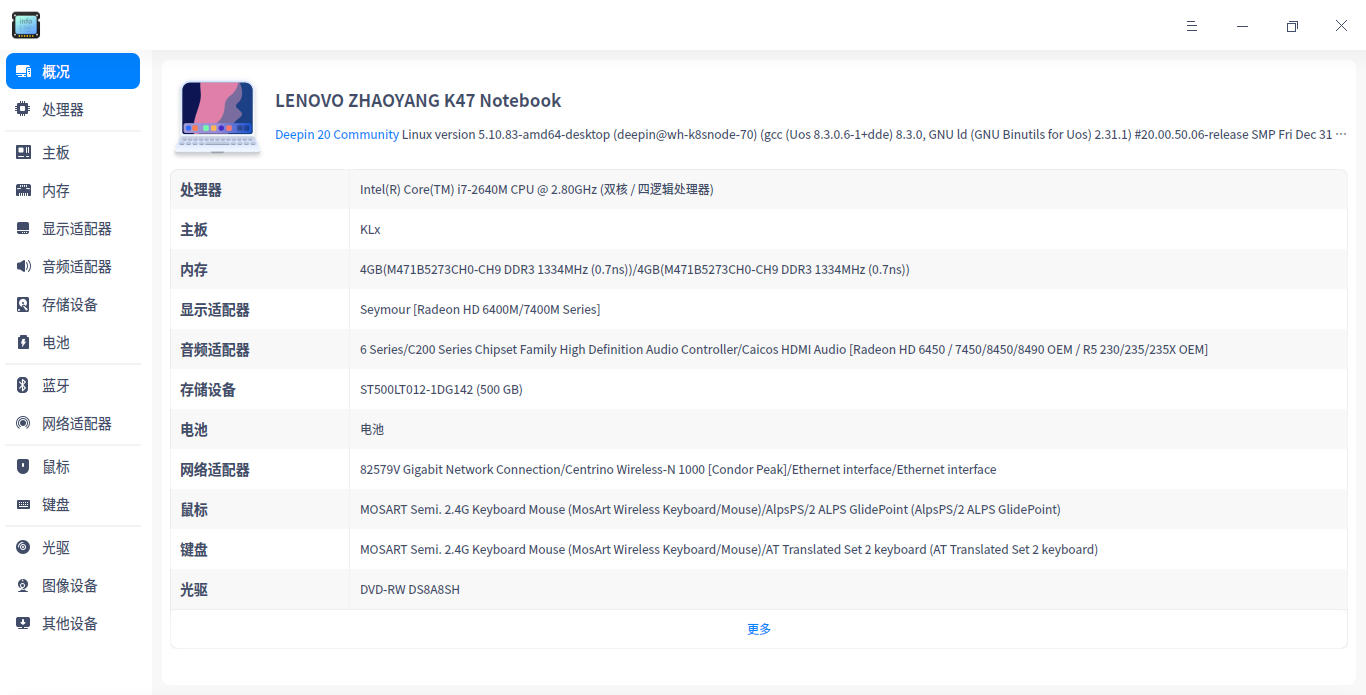Select 主板 (Motherboard) in the sidebar
This screenshot has width=1366, height=695.
pyautogui.click(x=55, y=151)
